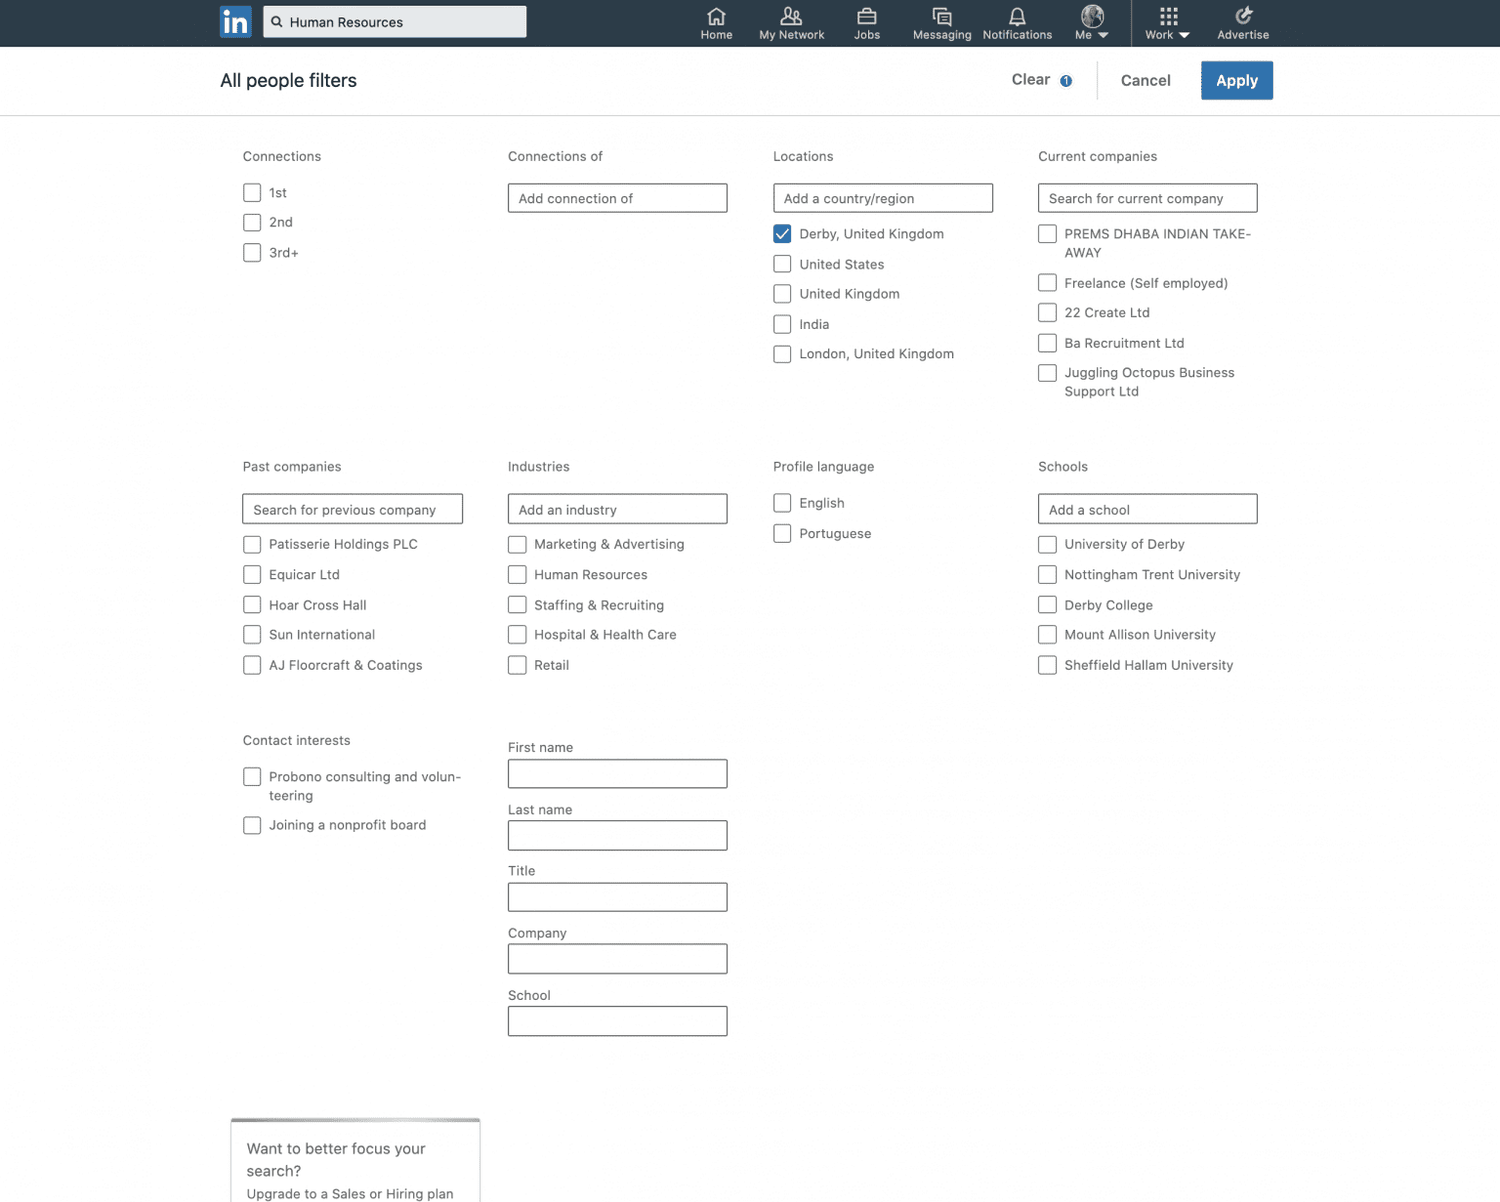Click the Advertise icon
The width and height of the screenshot is (1500, 1202).
pyautogui.click(x=1243, y=16)
